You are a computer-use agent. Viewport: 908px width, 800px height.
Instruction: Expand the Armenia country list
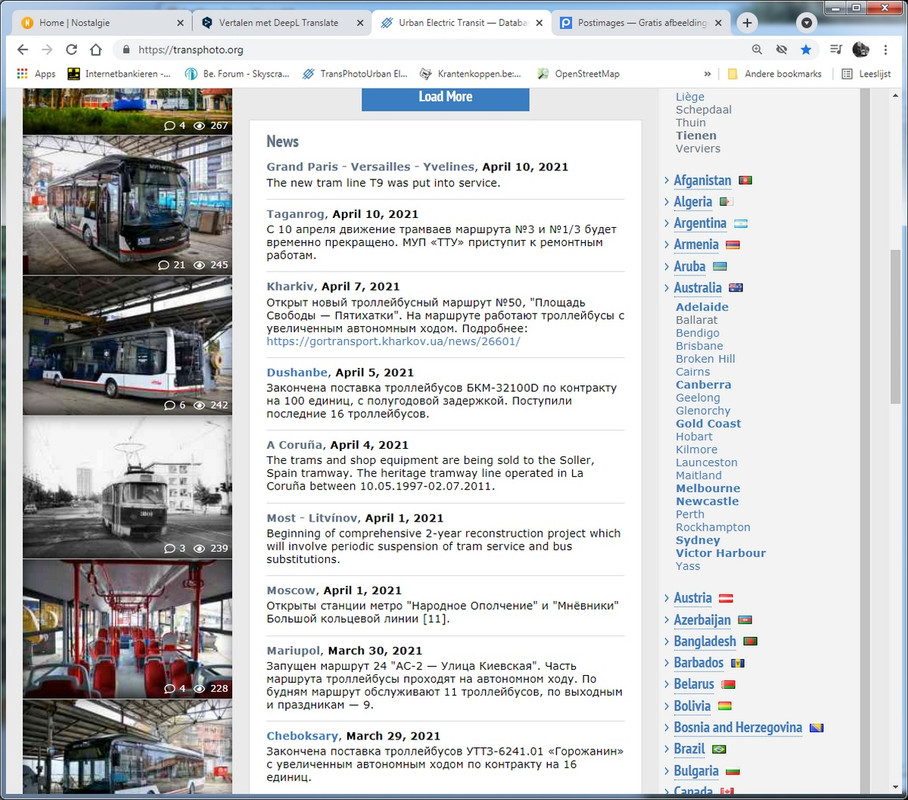coord(696,244)
